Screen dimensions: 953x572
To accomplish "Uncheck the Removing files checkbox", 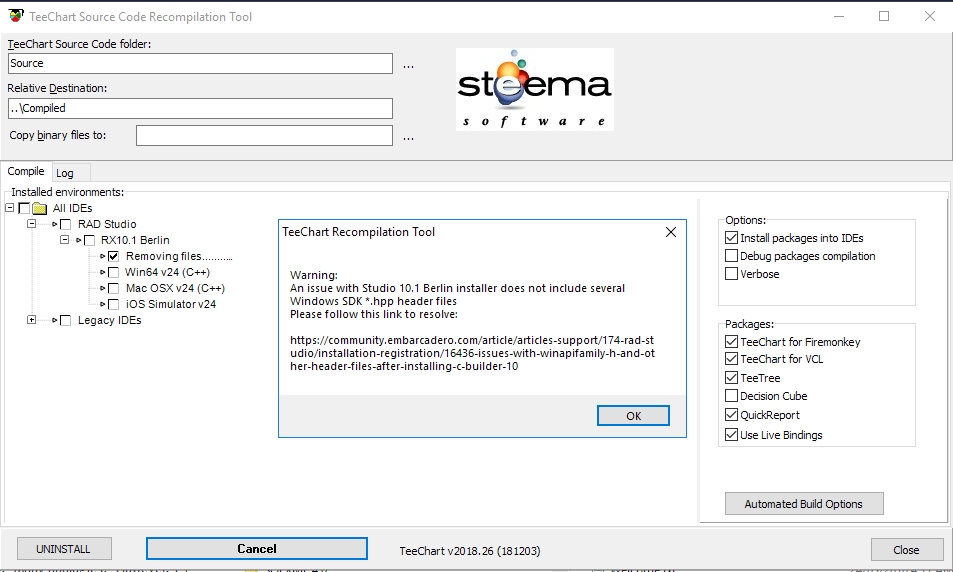I will (113, 257).
